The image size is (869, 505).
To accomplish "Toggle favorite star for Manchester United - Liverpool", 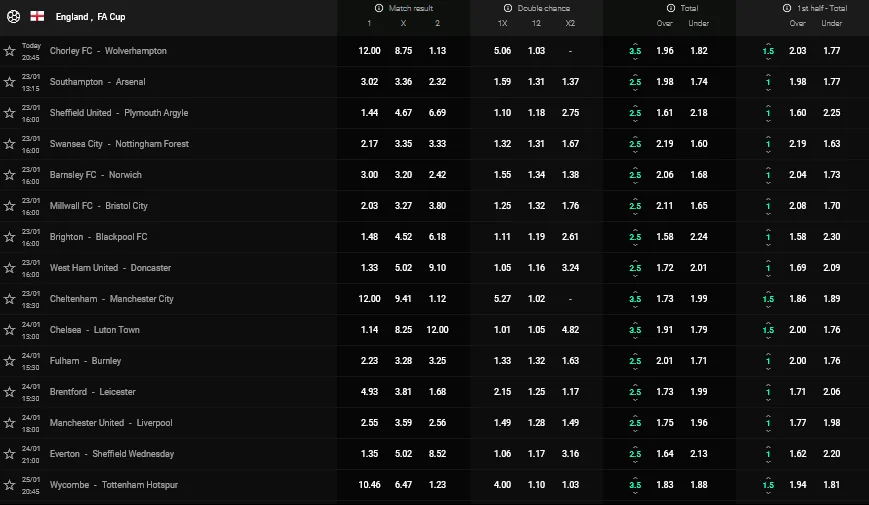I will 10,423.
